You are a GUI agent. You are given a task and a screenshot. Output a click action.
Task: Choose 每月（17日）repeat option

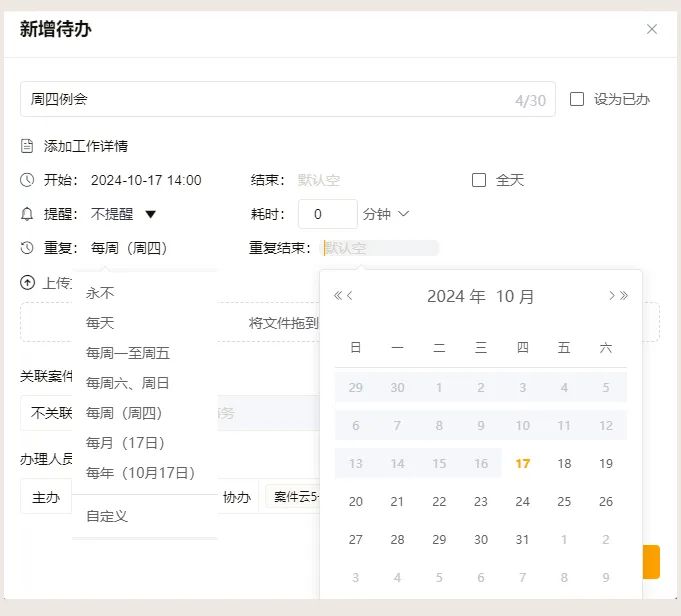tap(126, 443)
